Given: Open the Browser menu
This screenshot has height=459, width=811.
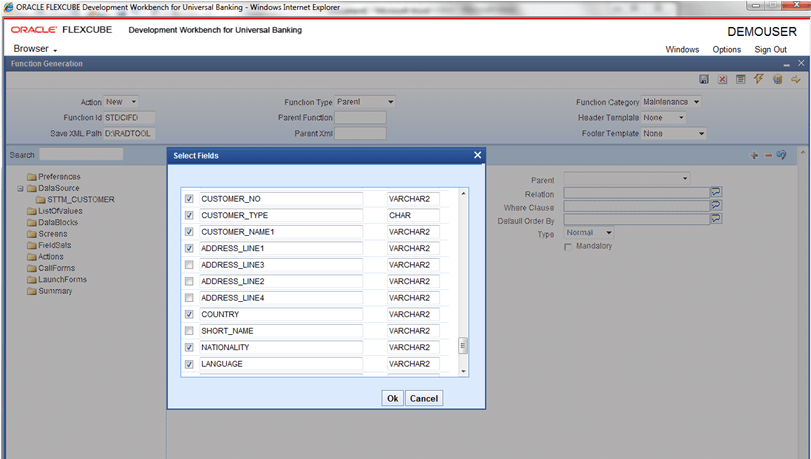Looking at the screenshot, I should point(35,49).
